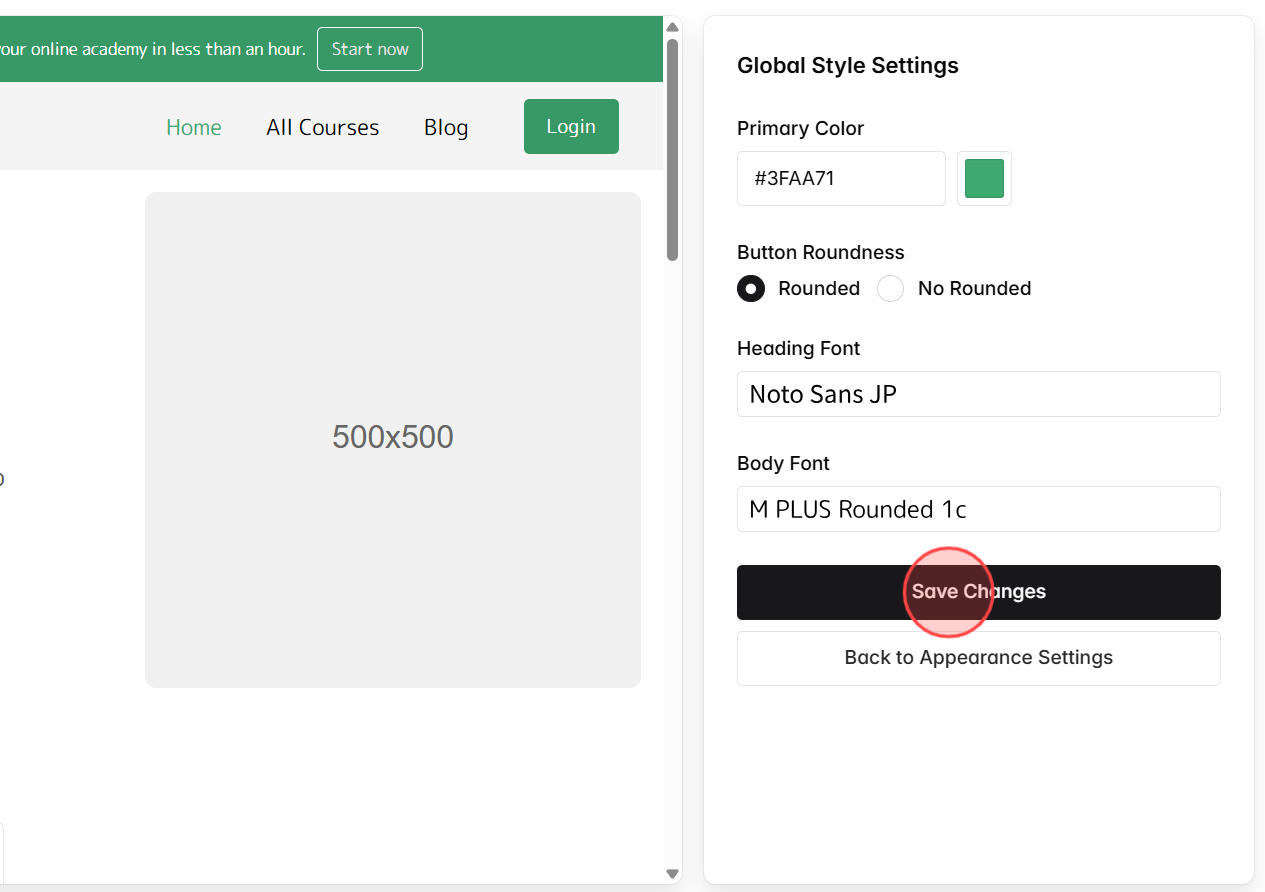Click the 500x500 placeholder image
This screenshot has height=892, width=1265.
click(x=393, y=438)
